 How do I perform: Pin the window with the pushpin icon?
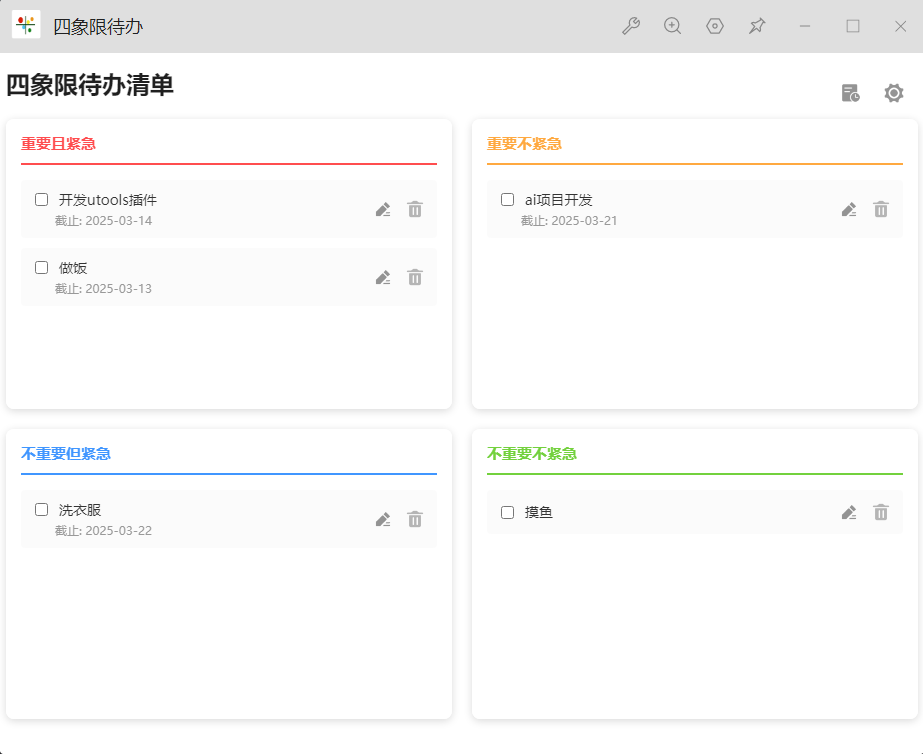[757, 26]
